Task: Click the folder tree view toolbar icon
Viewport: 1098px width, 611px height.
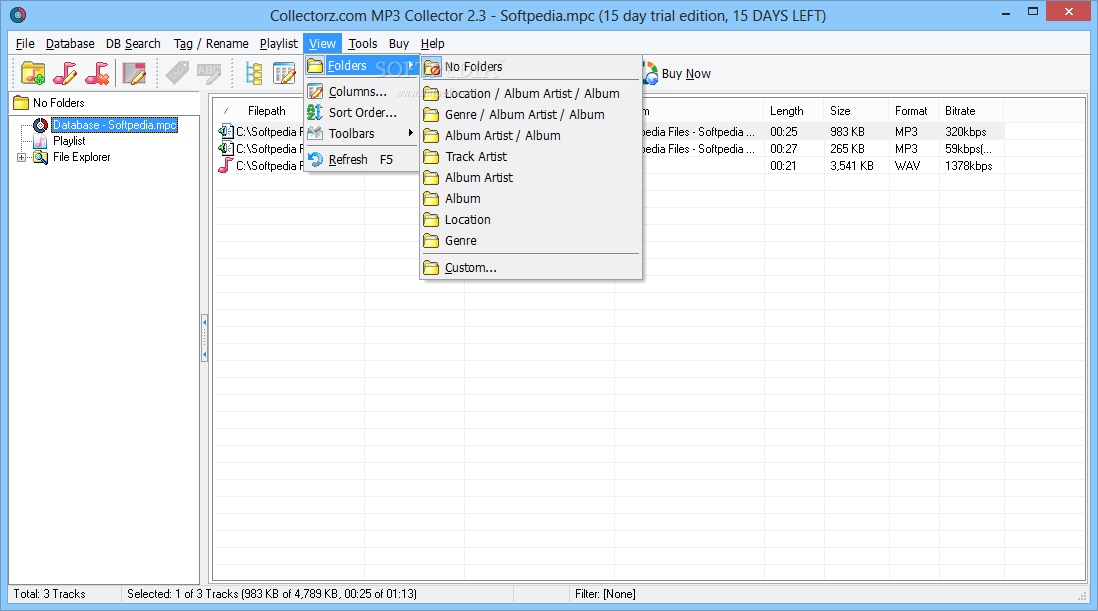Action: click(253, 73)
